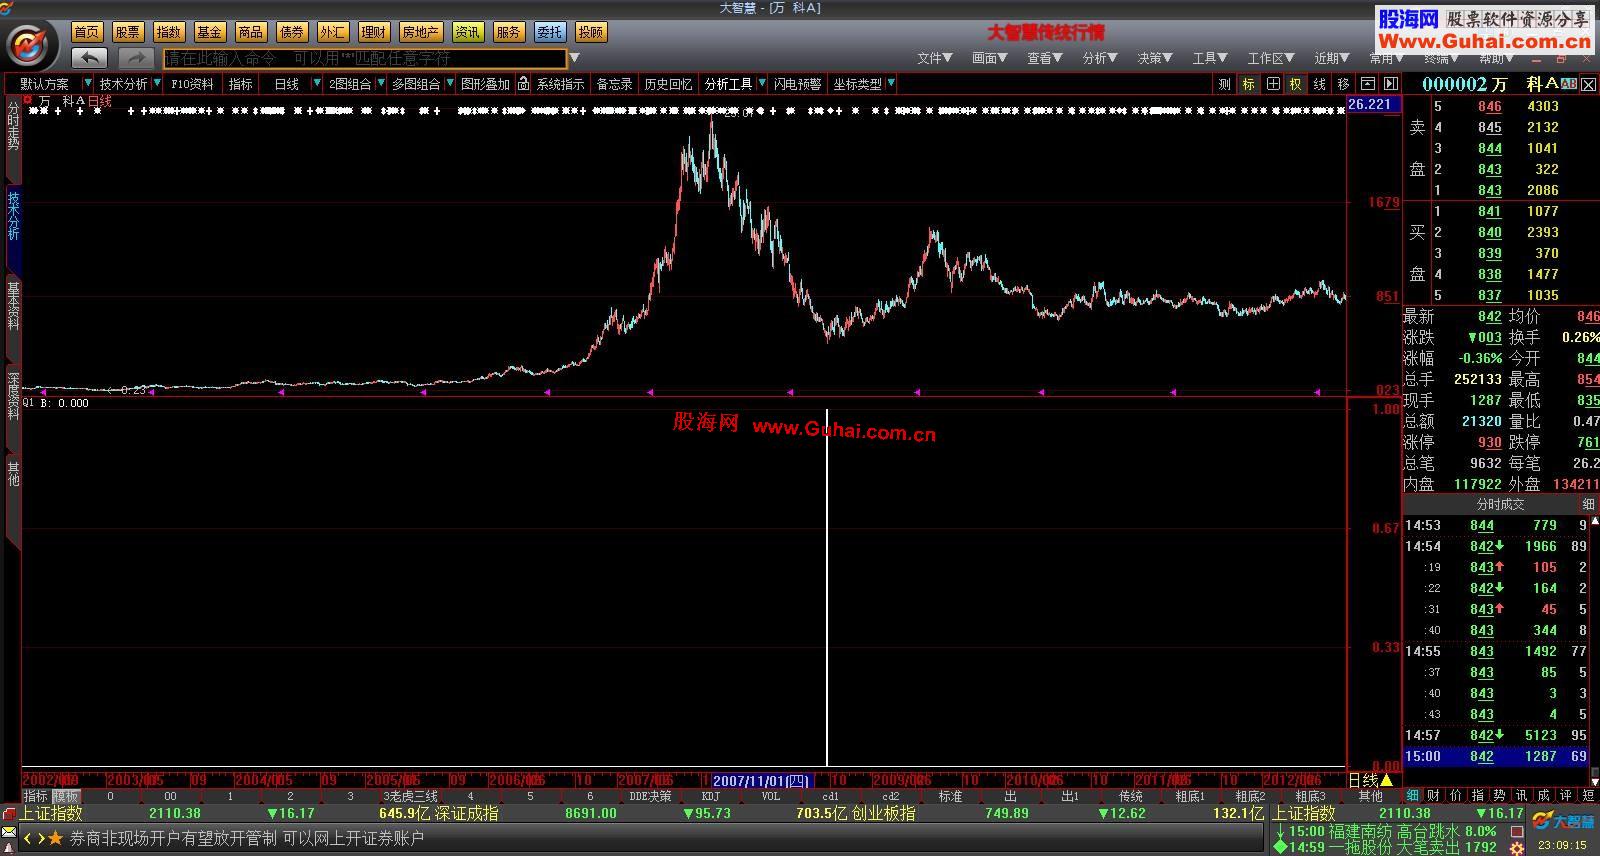Click the command input field
Screen dimensions: 1600x856
coord(364,59)
